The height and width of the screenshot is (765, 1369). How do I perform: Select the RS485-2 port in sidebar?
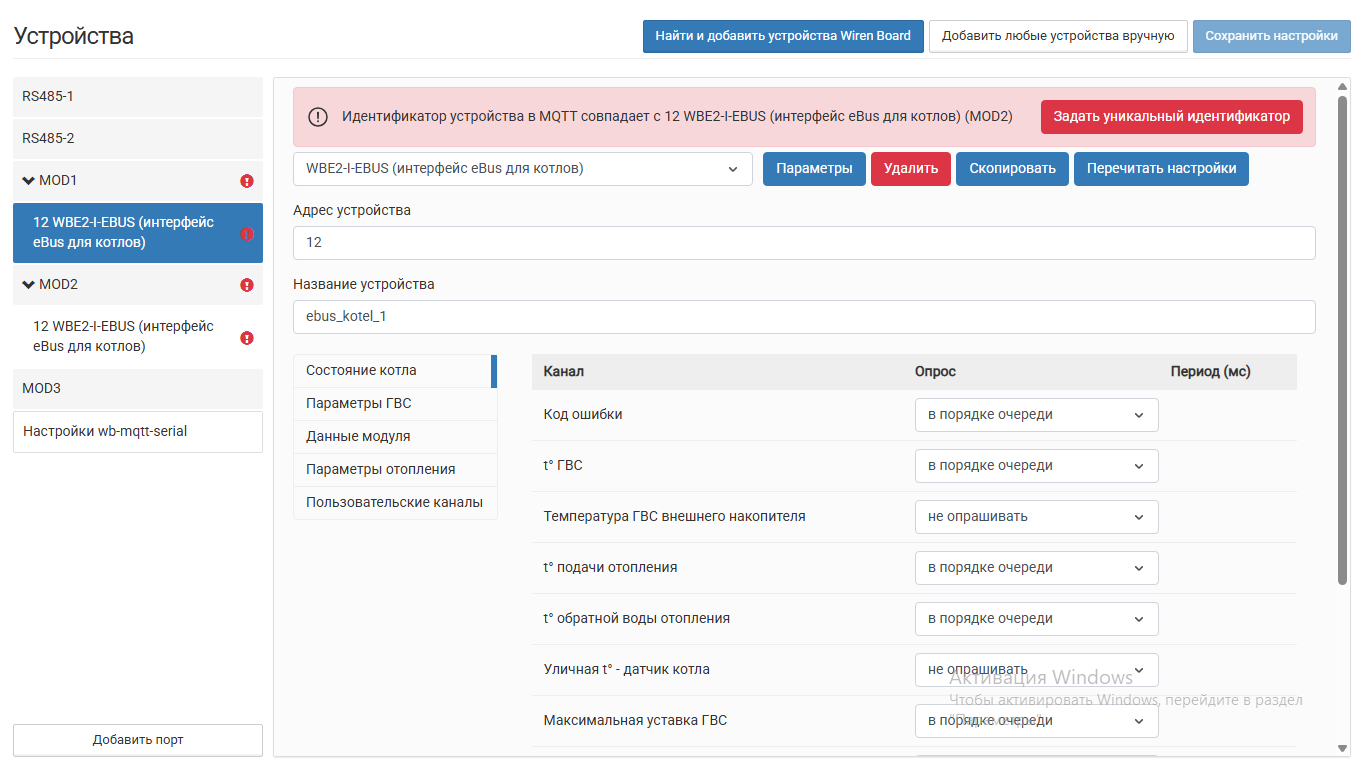tap(138, 139)
